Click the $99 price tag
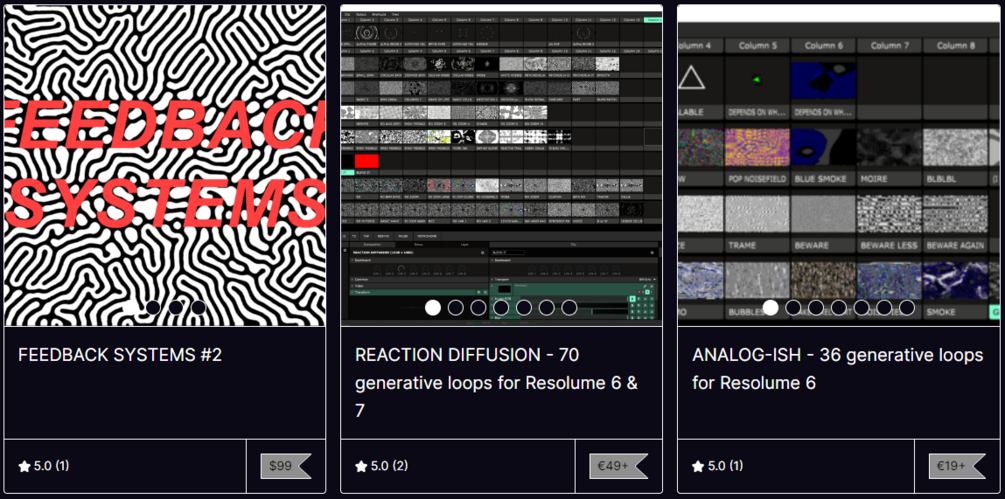Screen dimensions: 1005x499 (x=286, y=466)
